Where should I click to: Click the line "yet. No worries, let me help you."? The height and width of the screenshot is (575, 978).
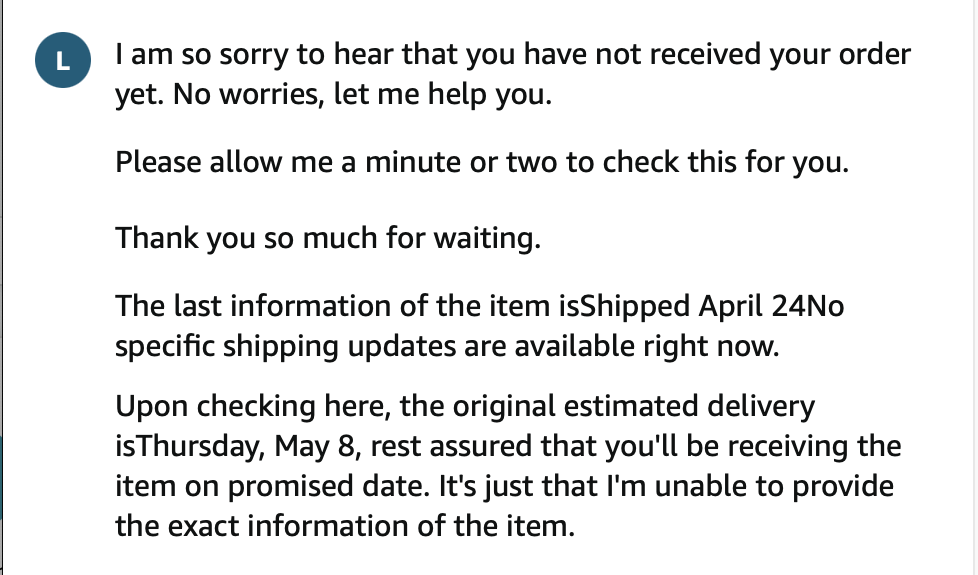coord(334,95)
